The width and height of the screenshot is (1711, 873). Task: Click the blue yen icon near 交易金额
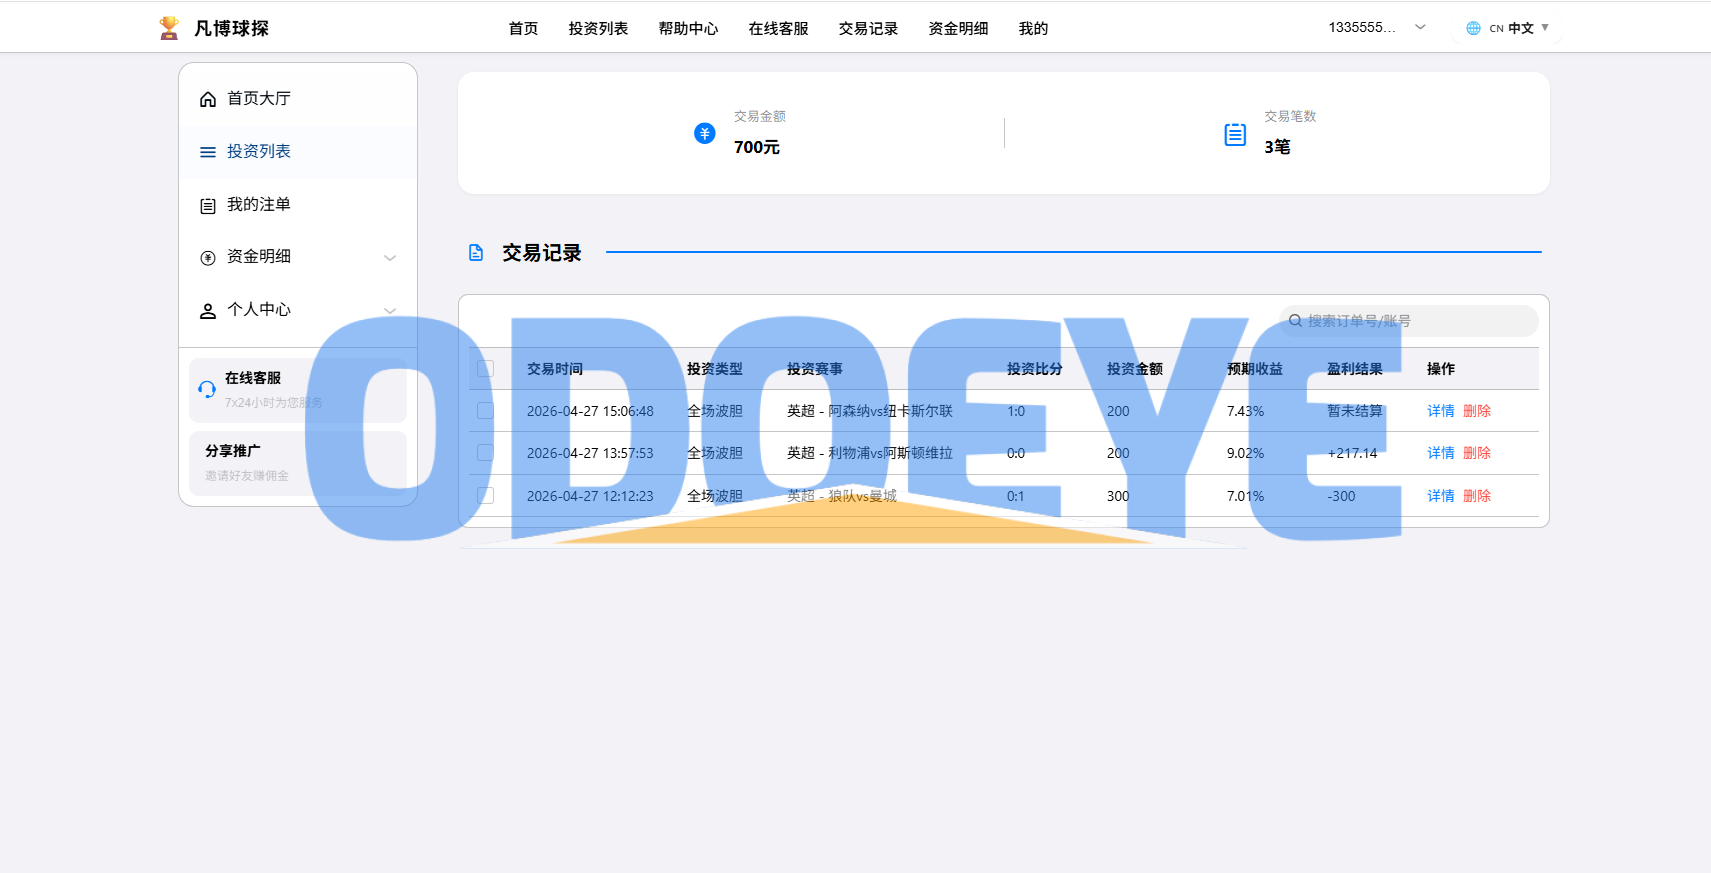[x=705, y=133]
